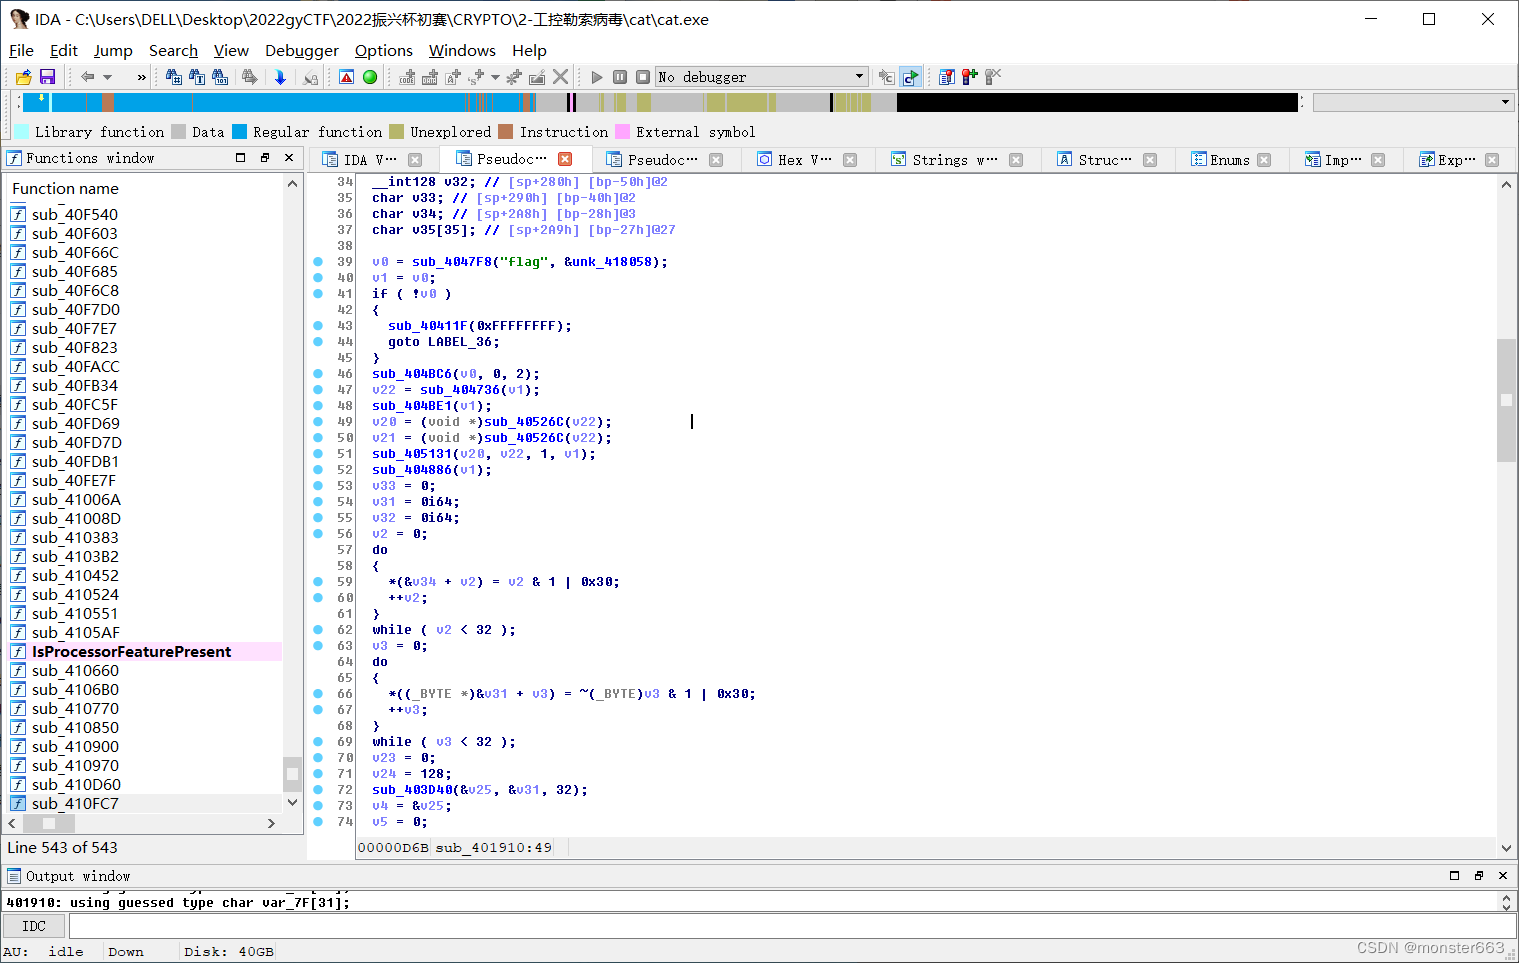
Task: Click the convert to data icon
Action: click(430, 77)
